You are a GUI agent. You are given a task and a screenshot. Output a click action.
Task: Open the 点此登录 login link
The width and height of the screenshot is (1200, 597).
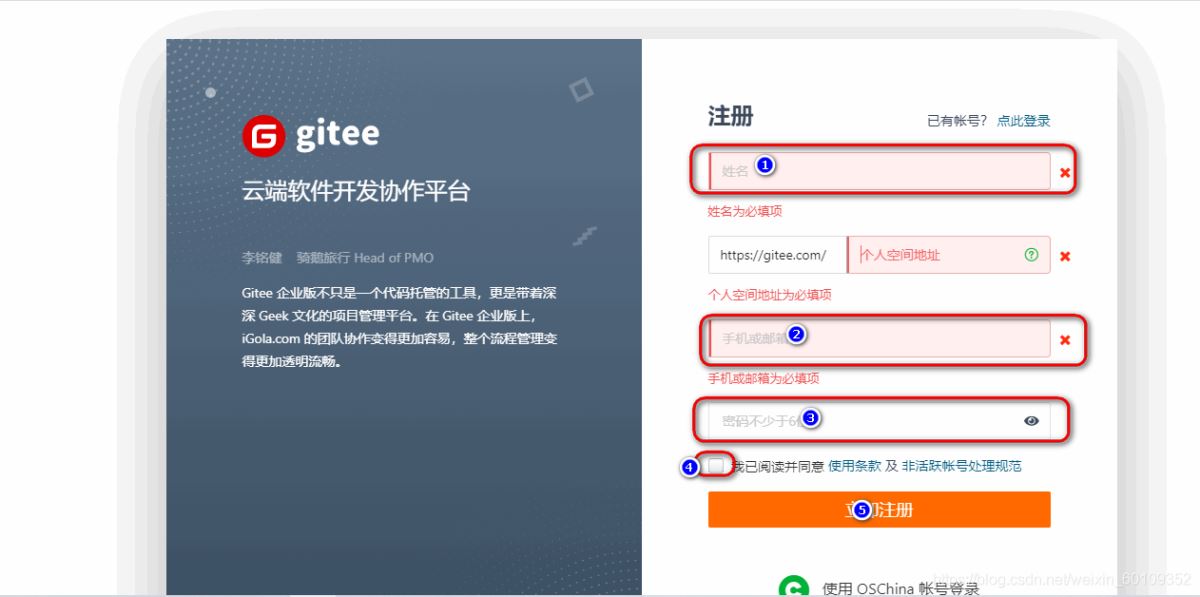point(1023,121)
